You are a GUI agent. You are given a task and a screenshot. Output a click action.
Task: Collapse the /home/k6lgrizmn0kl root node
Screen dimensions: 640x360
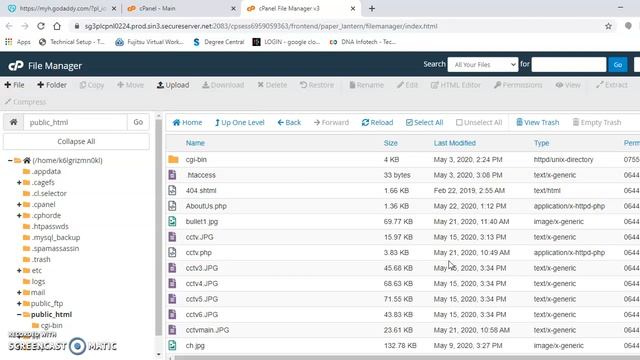[x=10, y=160]
